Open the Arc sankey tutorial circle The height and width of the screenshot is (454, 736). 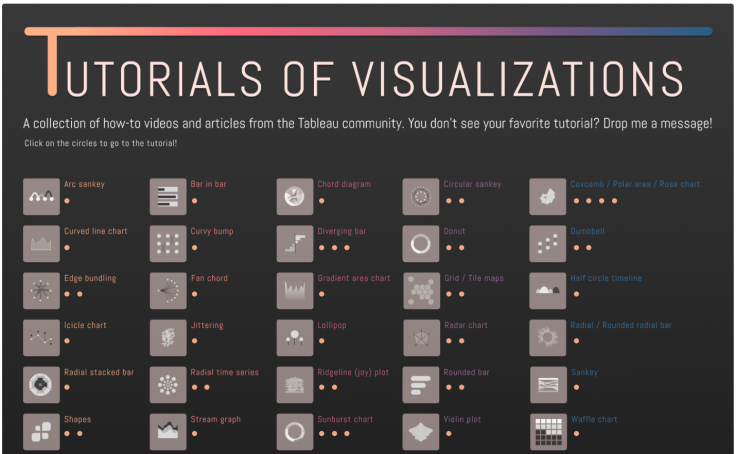(x=67, y=201)
